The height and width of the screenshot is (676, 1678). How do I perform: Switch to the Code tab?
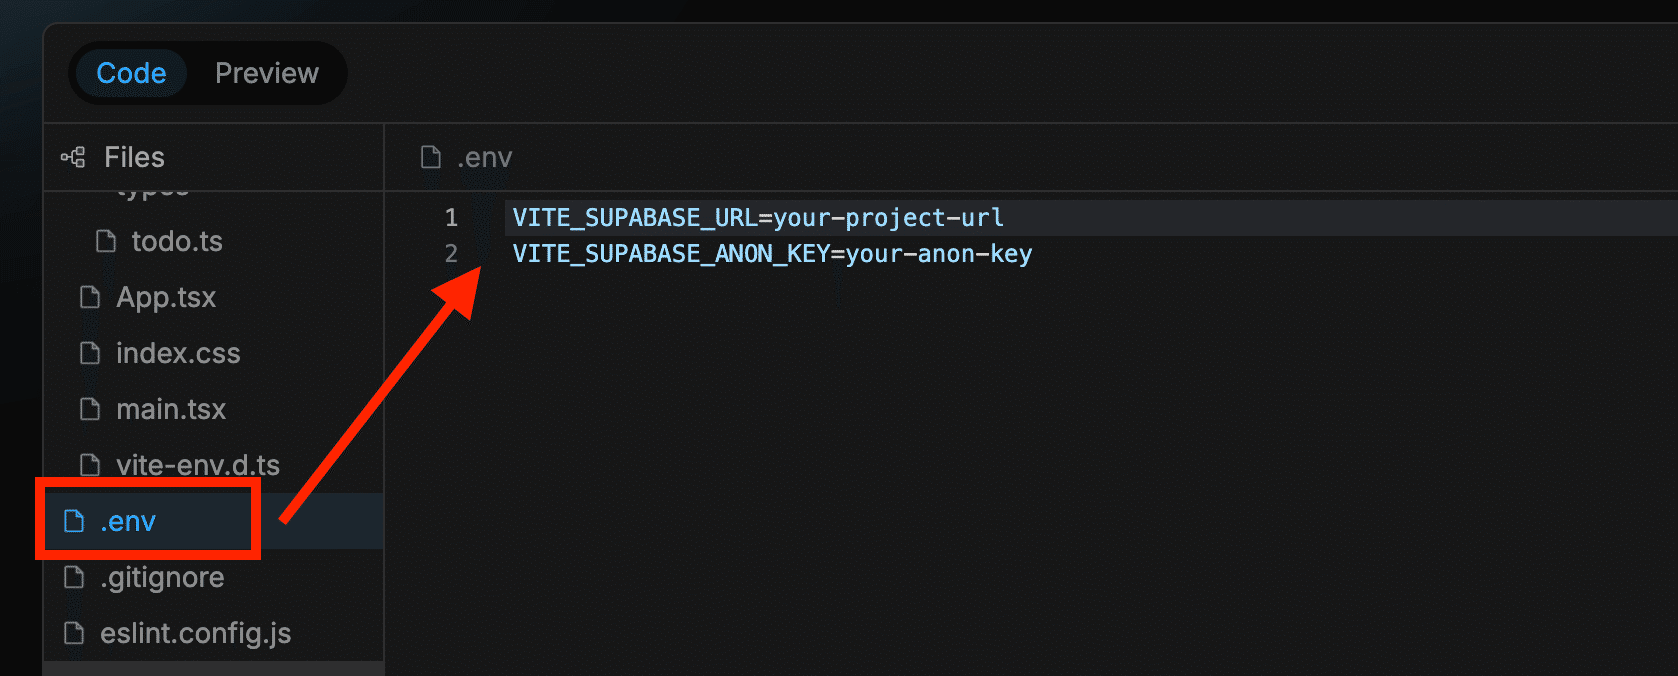[x=131, y=73]
